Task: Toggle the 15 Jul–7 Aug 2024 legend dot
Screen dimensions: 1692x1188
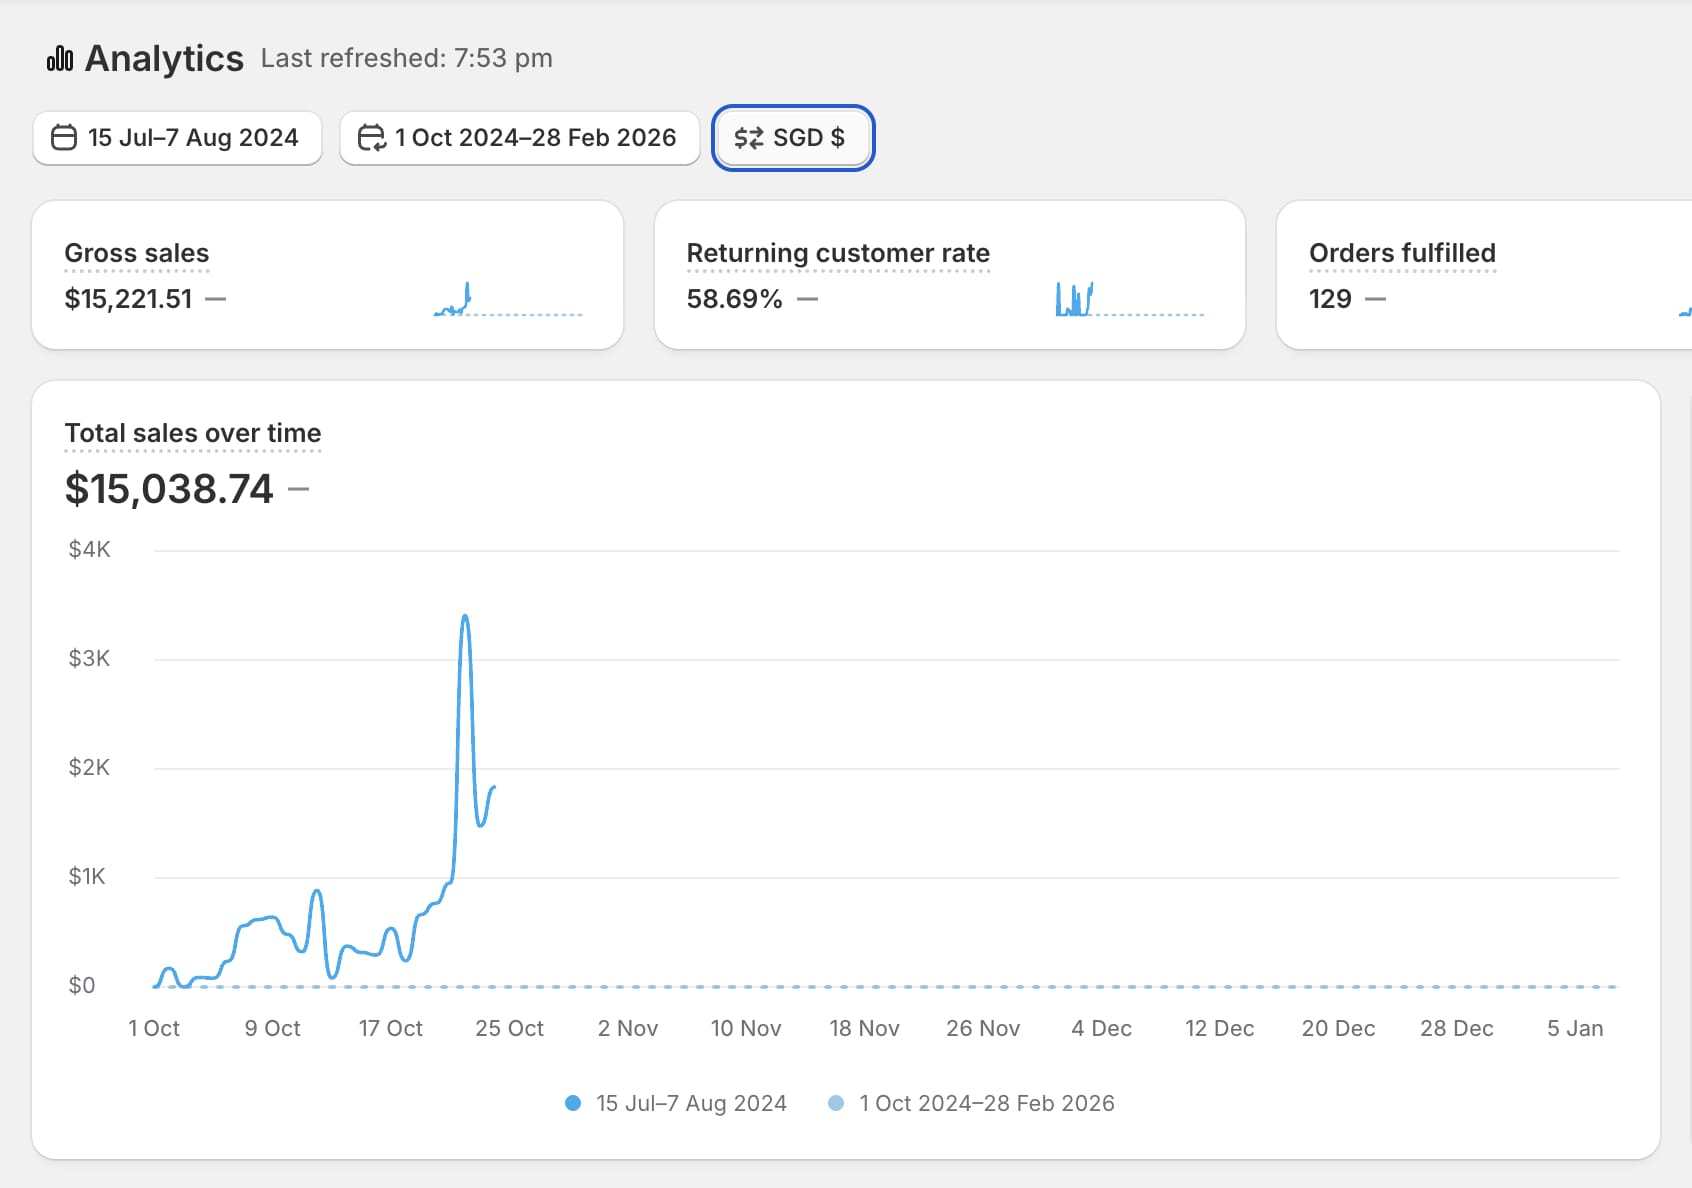Action: (573, 1103)
